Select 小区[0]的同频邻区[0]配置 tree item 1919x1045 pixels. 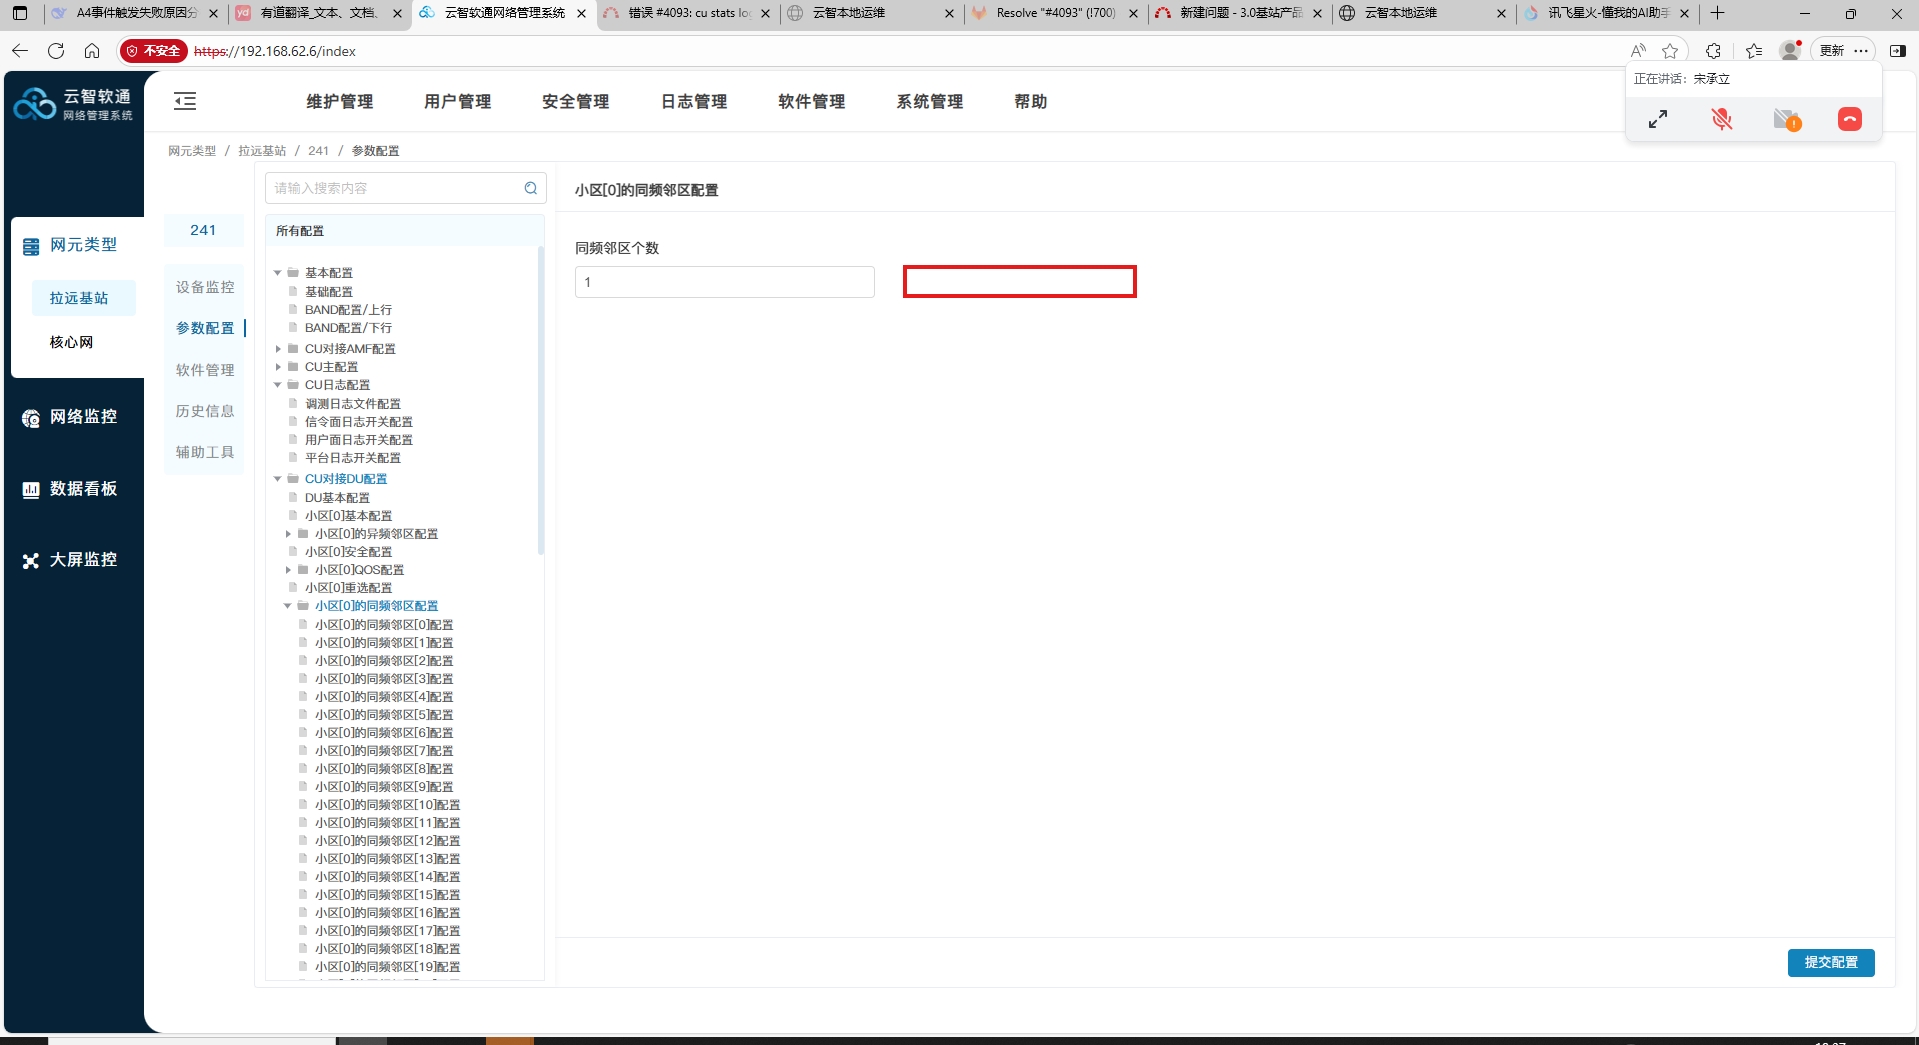(384, 625)
